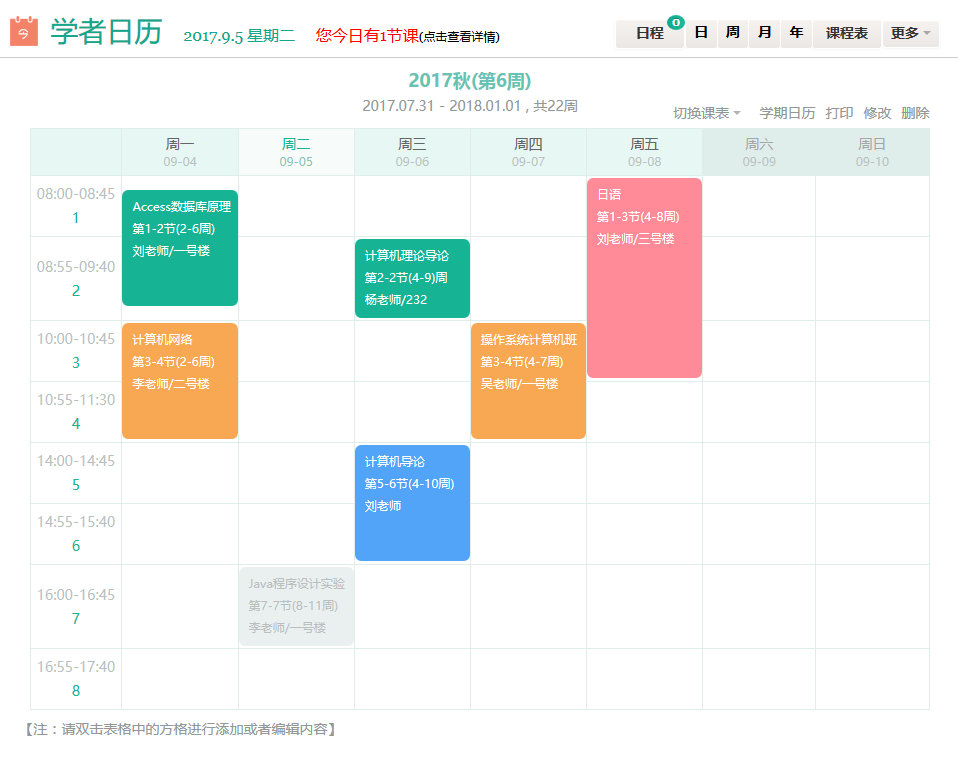958x758 pixels.
Task: Click the 08:55-09:40 period 2 row label
Action: click(x=76, y=279)
